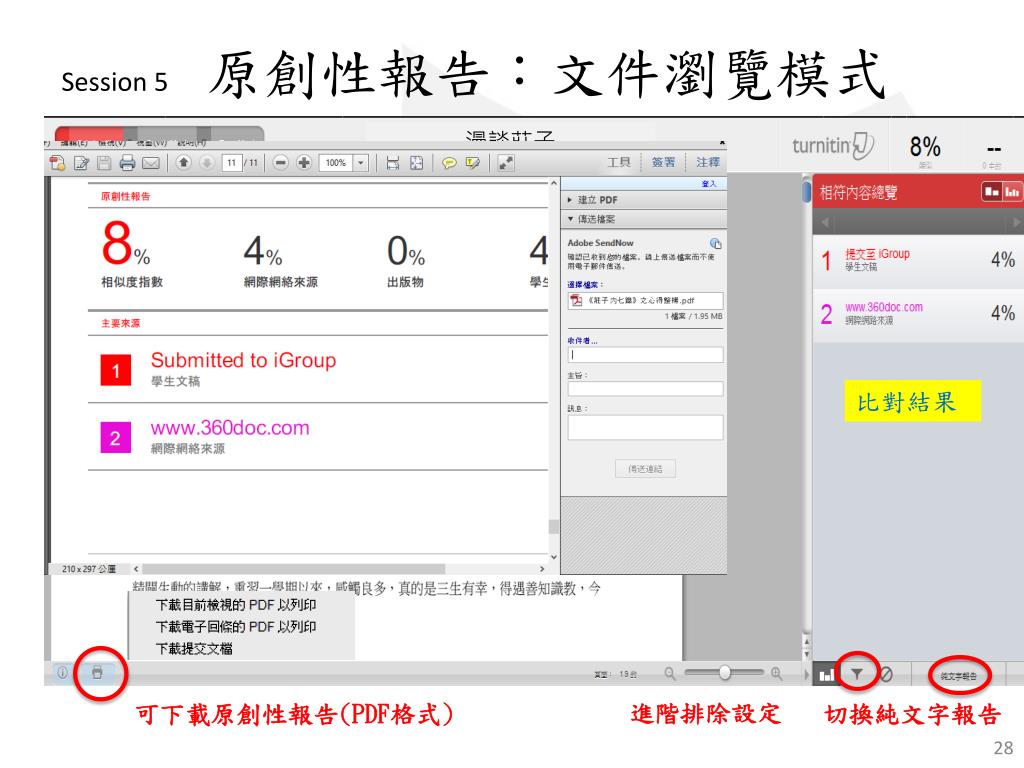Viewport: 1024px width, 768px height.
Task: Click the 收件者 recipient input field
Action: (x=645, y=355)
